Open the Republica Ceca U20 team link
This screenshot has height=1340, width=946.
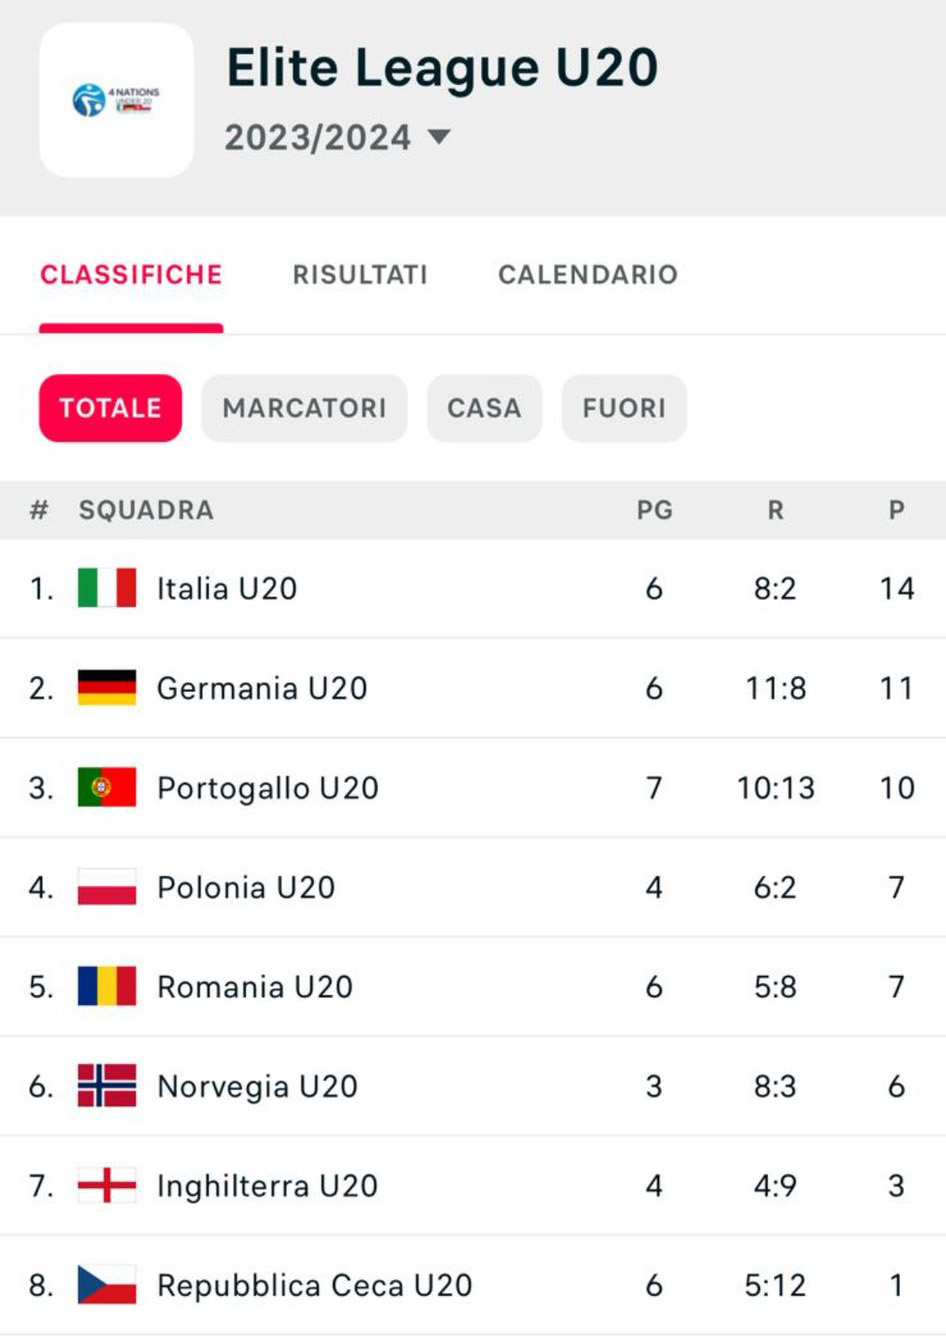point(314,1285)
